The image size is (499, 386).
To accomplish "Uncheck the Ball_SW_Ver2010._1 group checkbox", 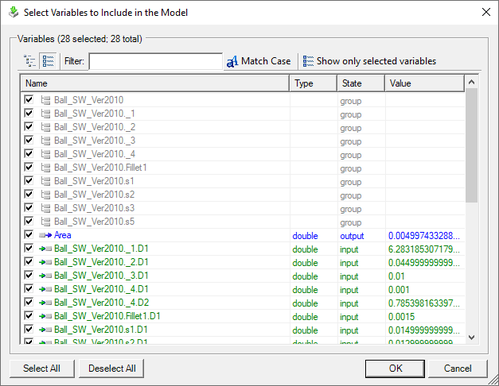I will pos(29,113).
